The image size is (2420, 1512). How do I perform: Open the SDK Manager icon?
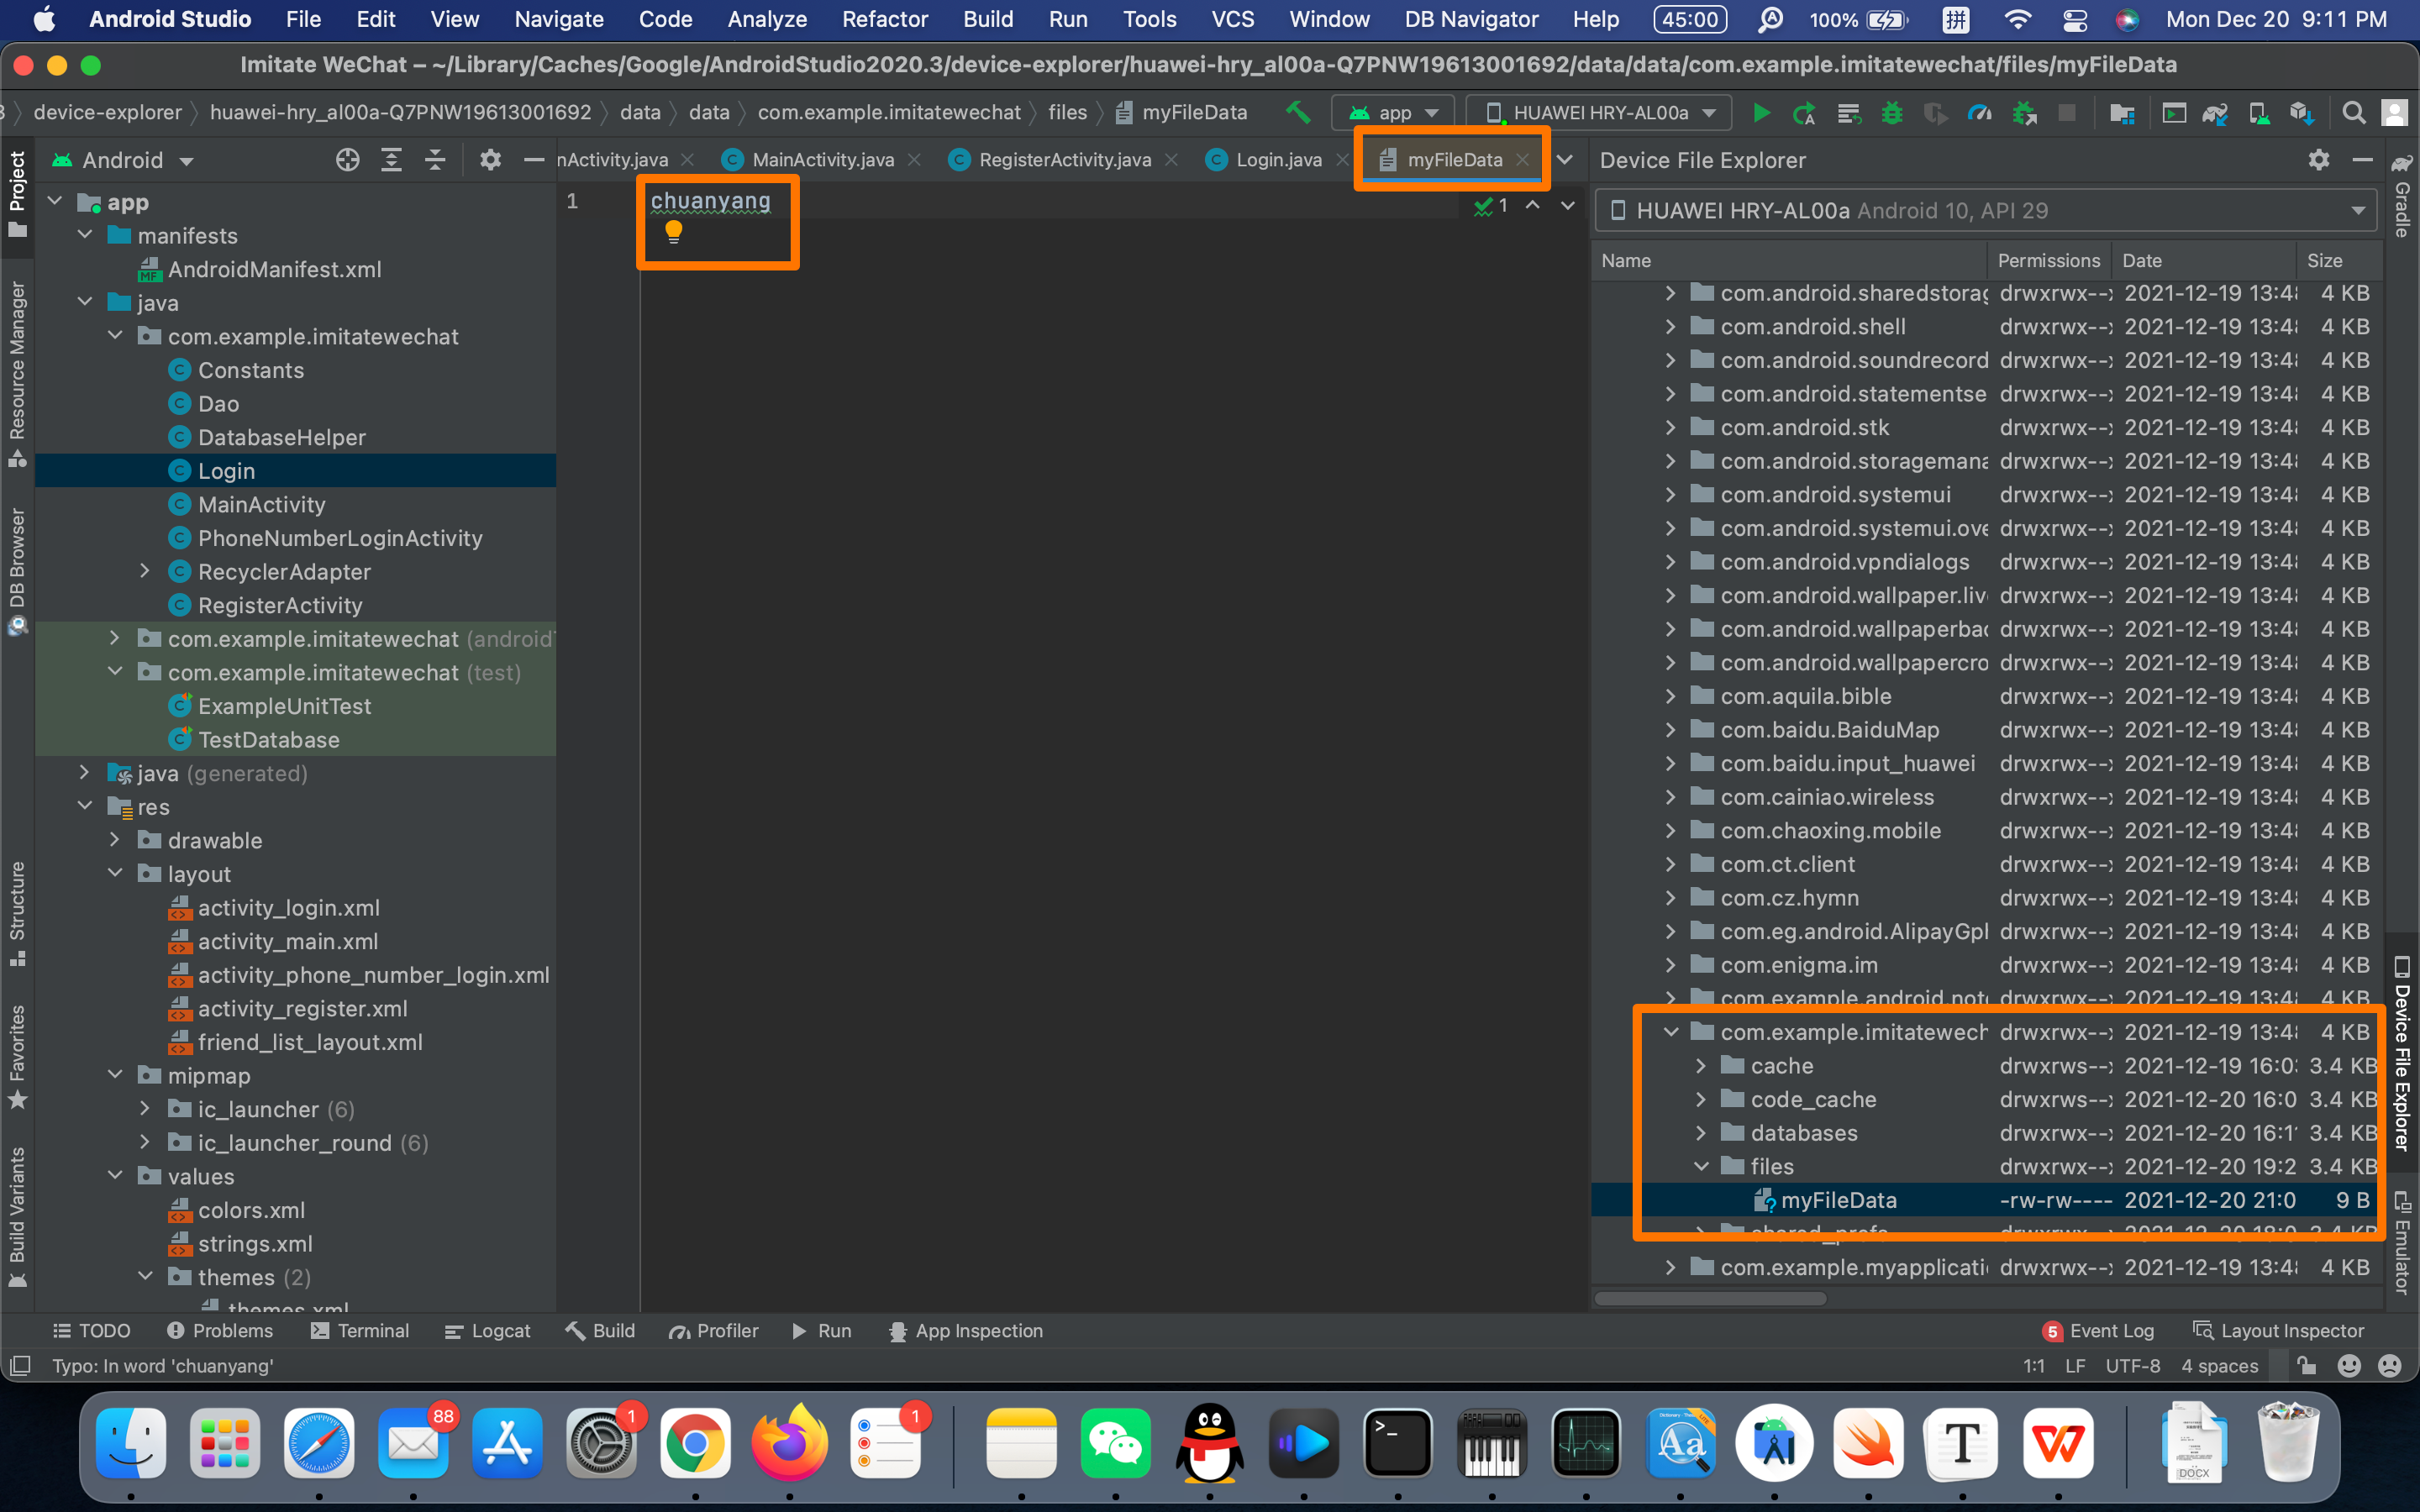(x=2302, y=113)
